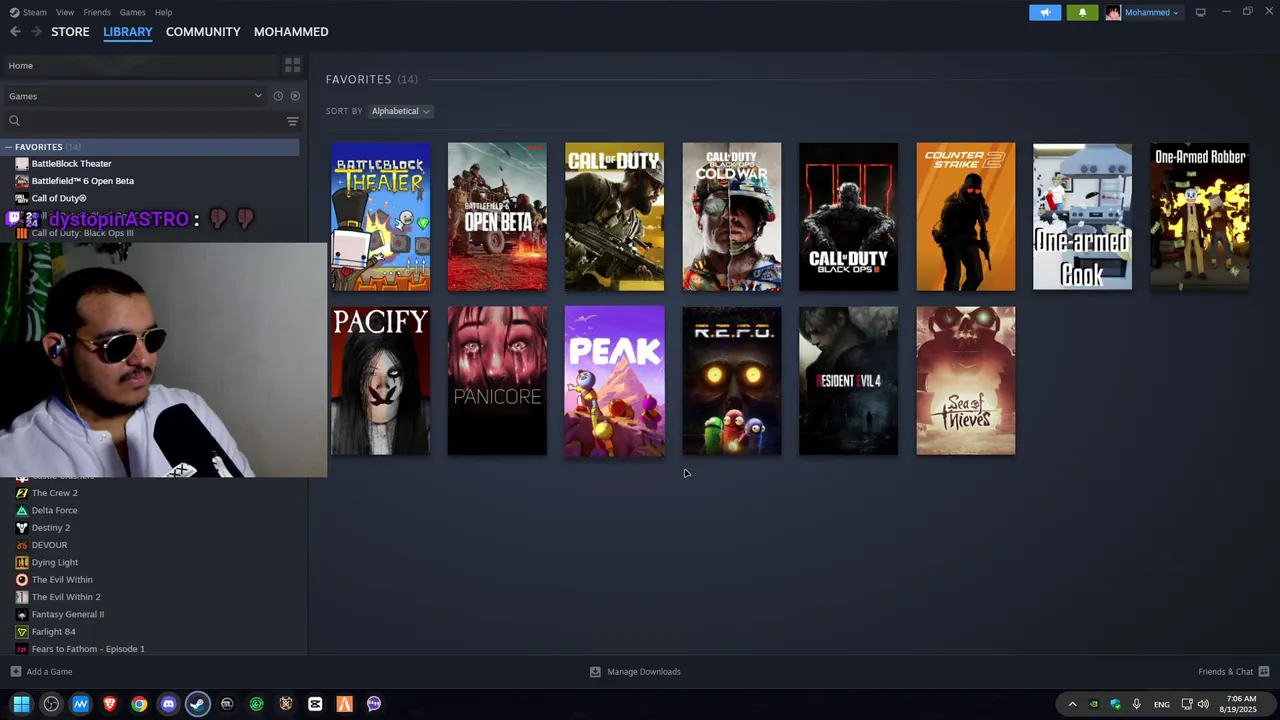Click the recent activity clock icon
This screenshot has width=1280, height=720.
click(278, 96)
